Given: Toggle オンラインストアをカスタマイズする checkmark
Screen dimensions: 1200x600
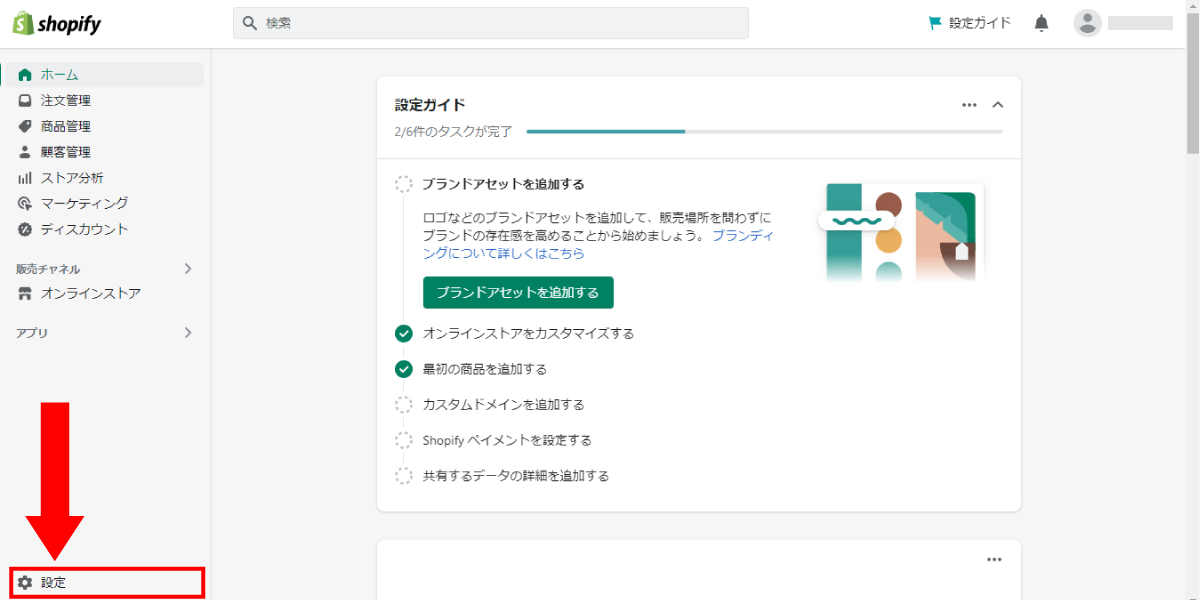Looking at the screenshot, I should click(x=403, y=333).
